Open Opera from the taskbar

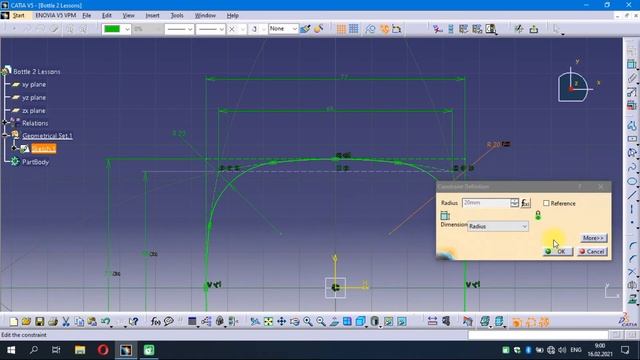click(103, 350)
